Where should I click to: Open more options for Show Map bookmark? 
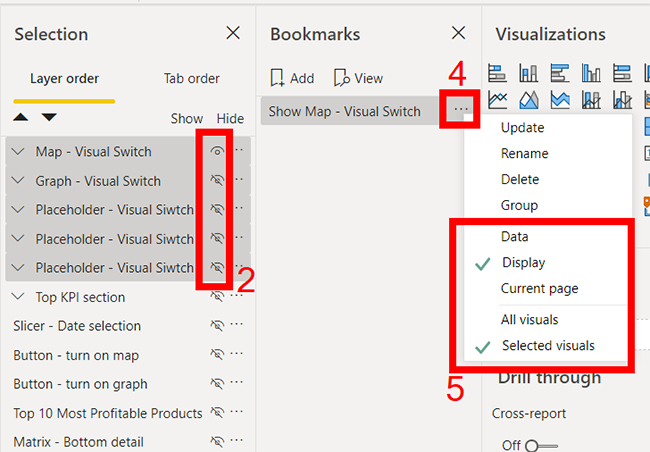point(459,111)
